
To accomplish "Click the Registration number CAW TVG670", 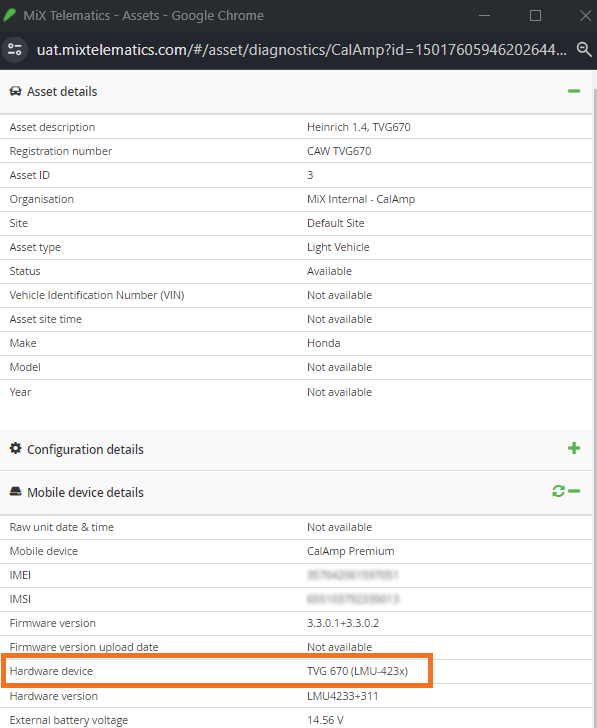I will [x=339, y=151].
